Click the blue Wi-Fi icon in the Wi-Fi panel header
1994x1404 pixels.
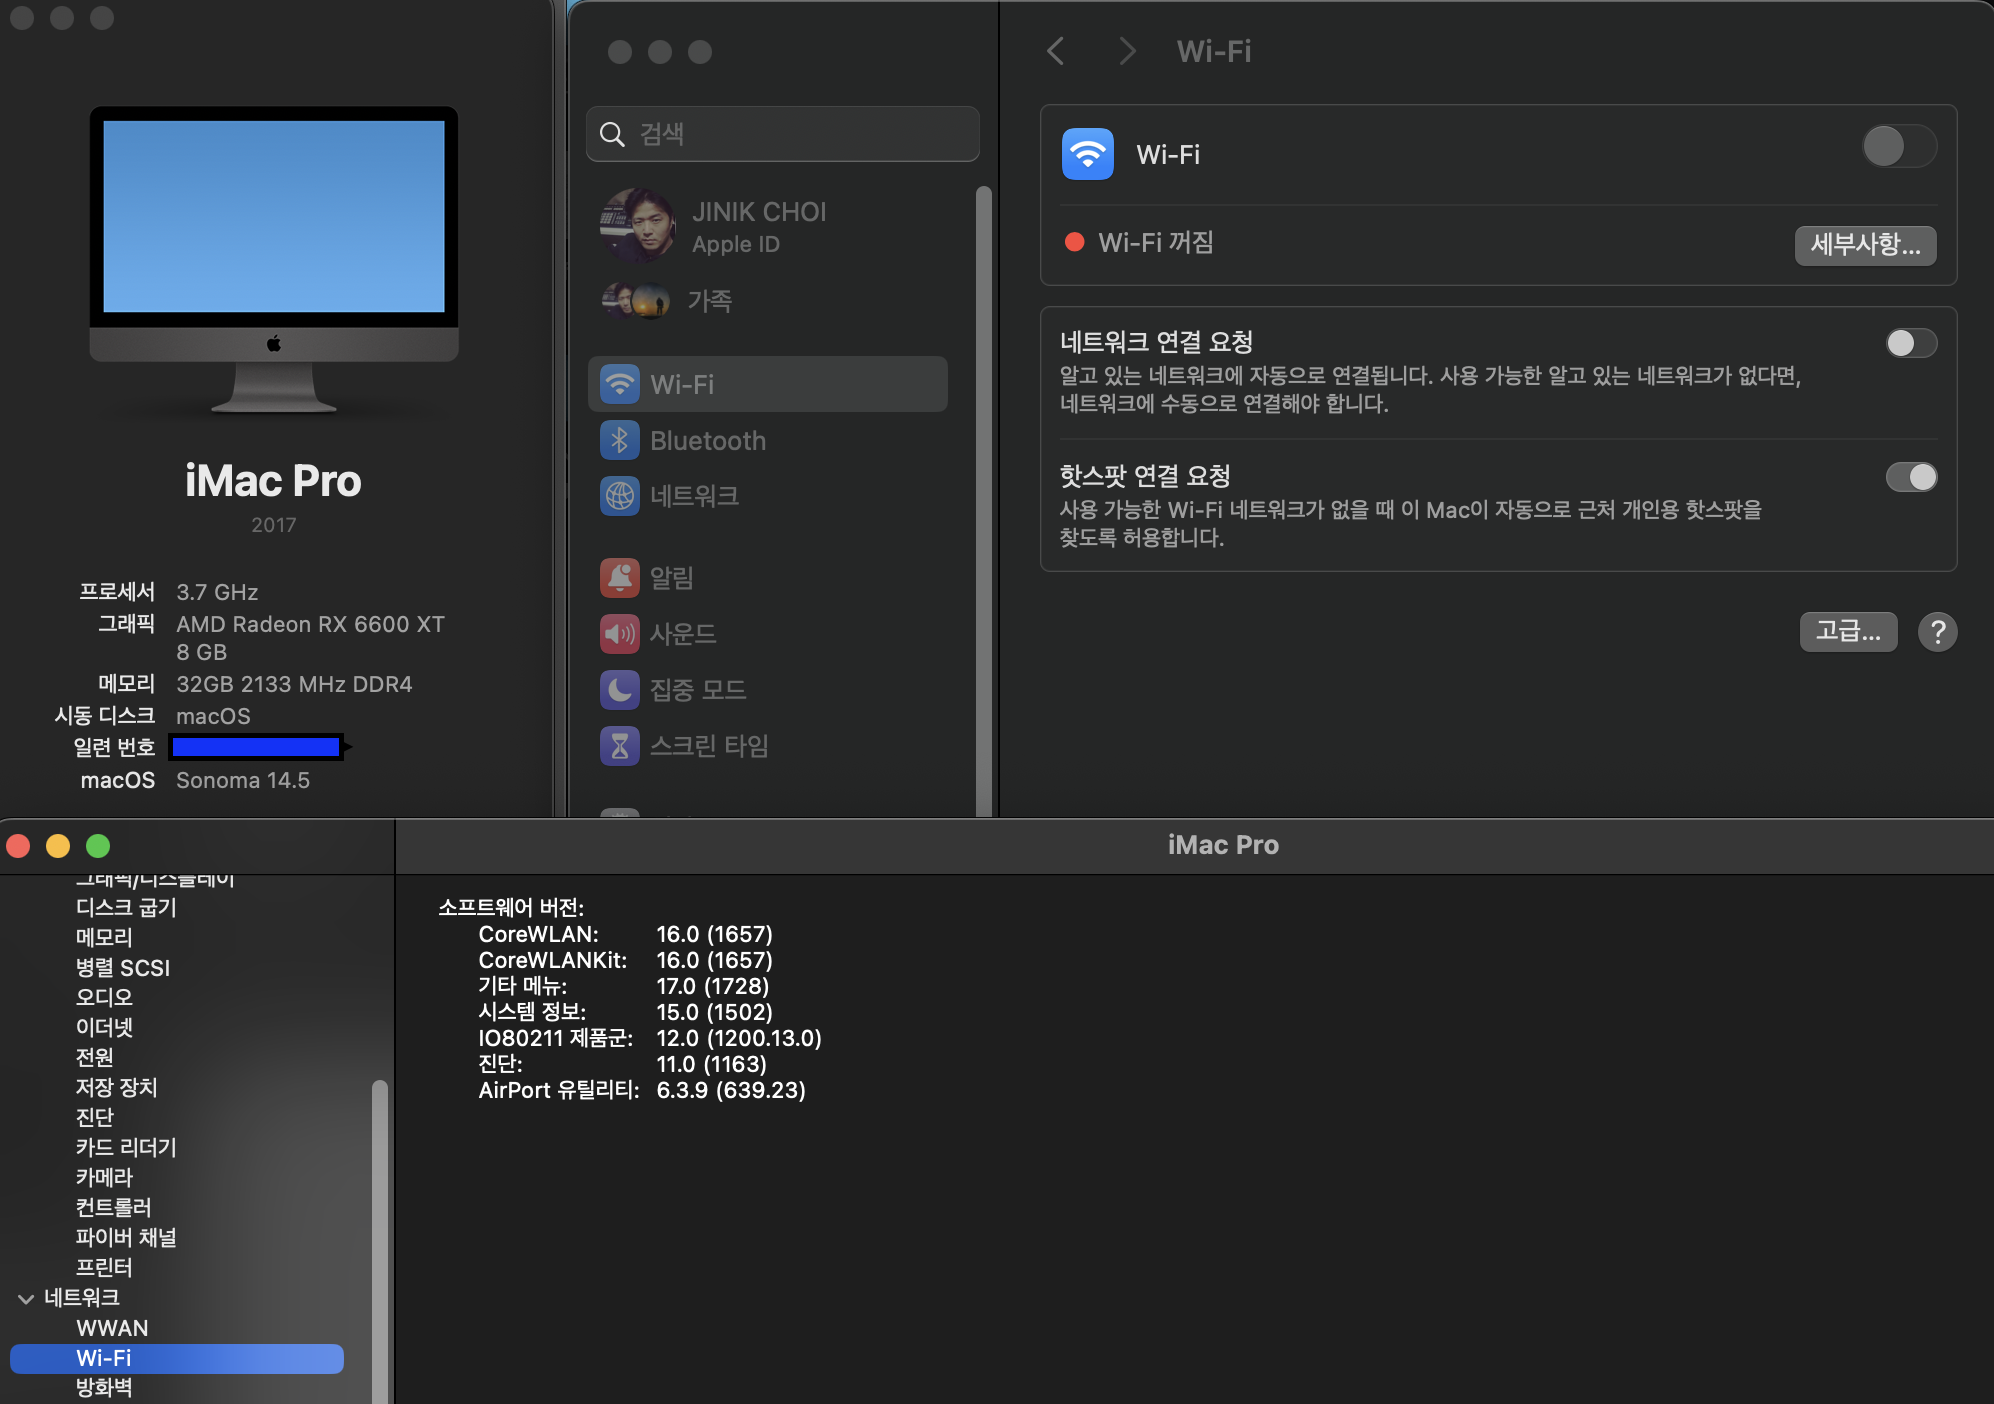(1087, 154)
